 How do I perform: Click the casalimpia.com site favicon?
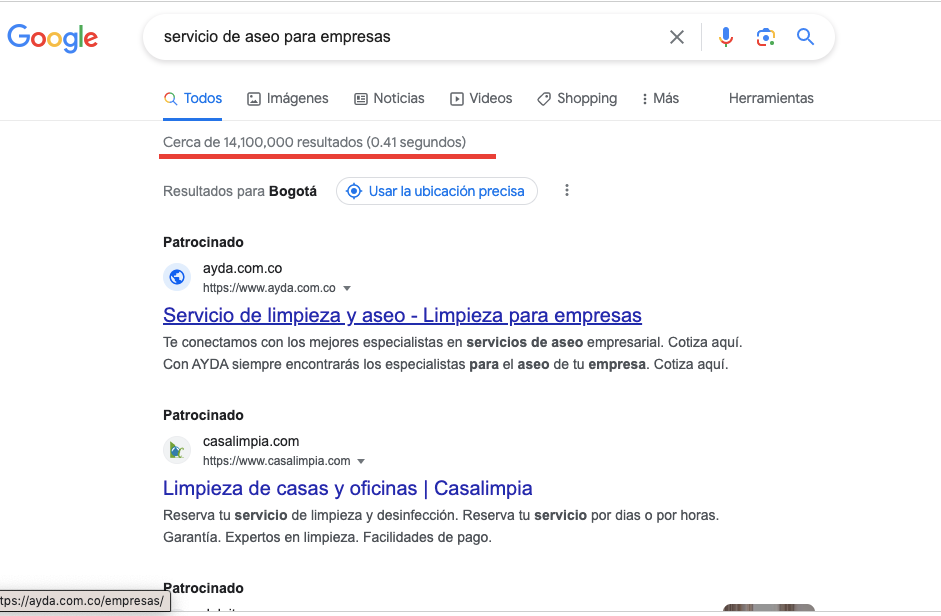click(x=177, y=450)
